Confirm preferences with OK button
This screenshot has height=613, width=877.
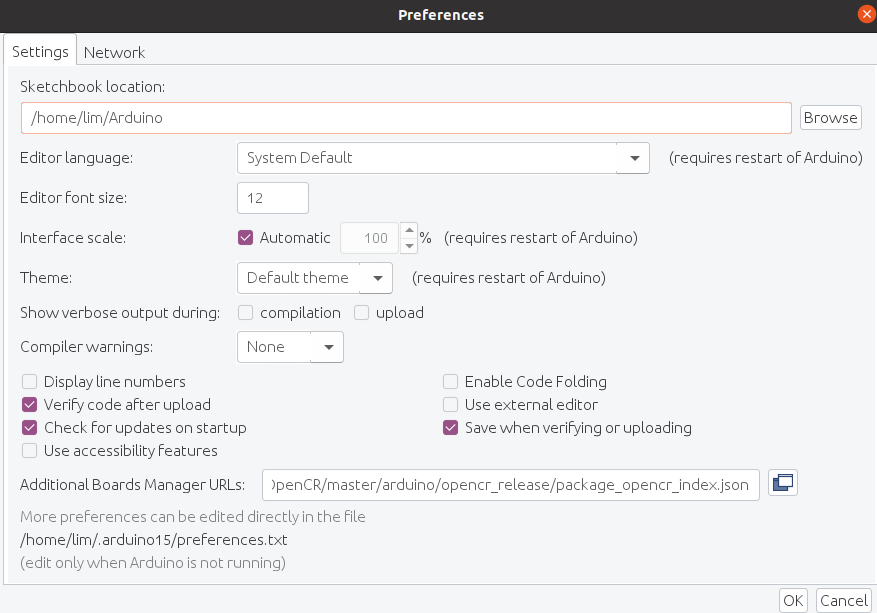(793, 600)
